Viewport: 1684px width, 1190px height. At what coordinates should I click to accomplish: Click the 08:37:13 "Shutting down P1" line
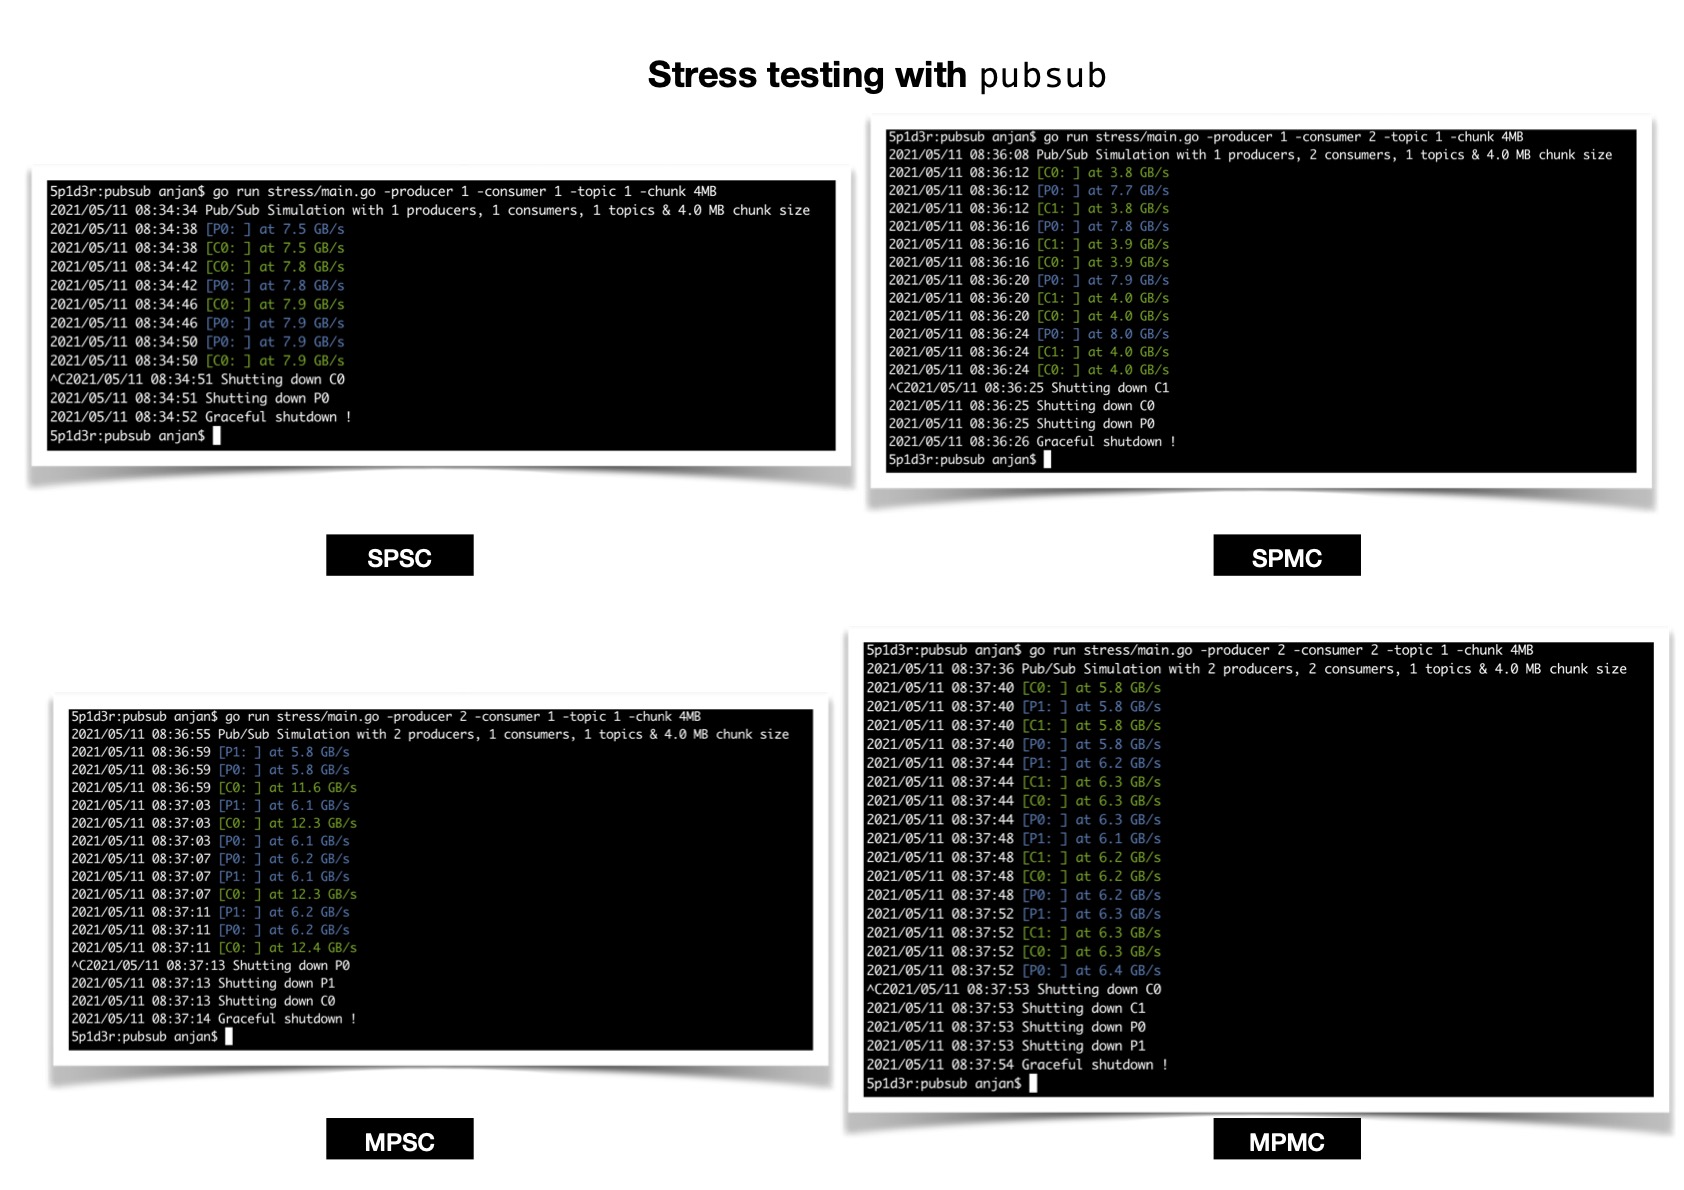pos(203,984)
